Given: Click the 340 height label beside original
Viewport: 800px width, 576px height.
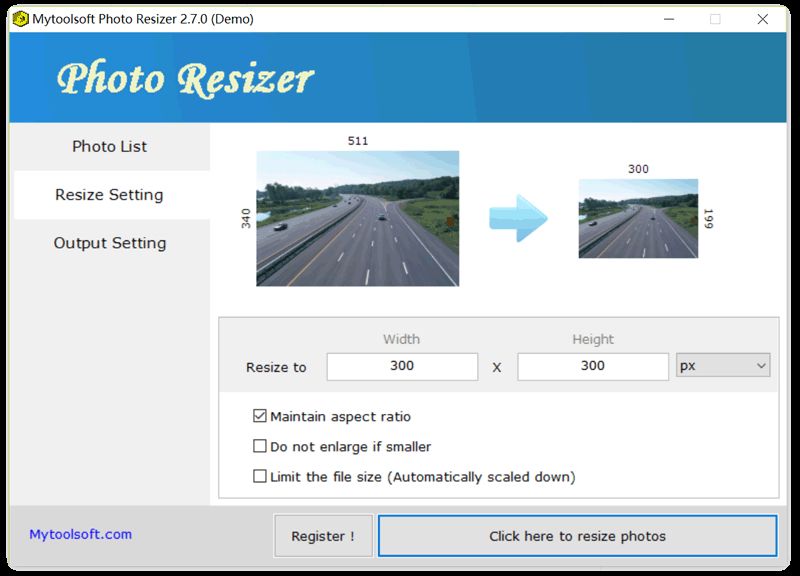Looking at the screenshot, I should [246, 218].
